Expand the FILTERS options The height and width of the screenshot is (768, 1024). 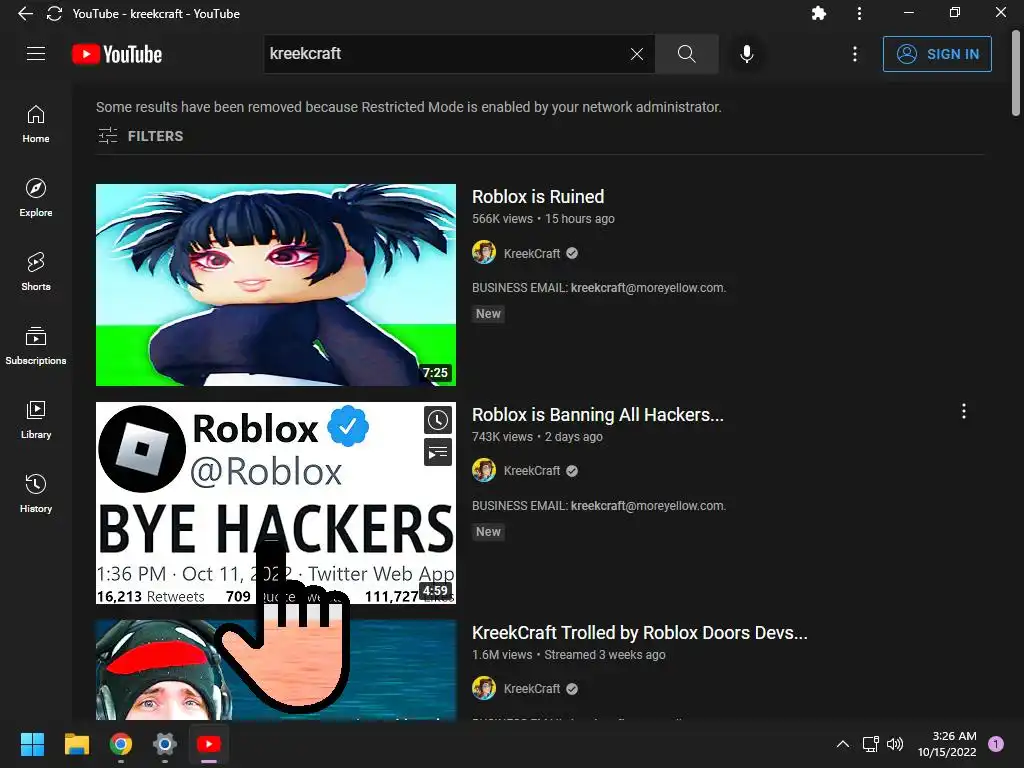click(141, 136)
